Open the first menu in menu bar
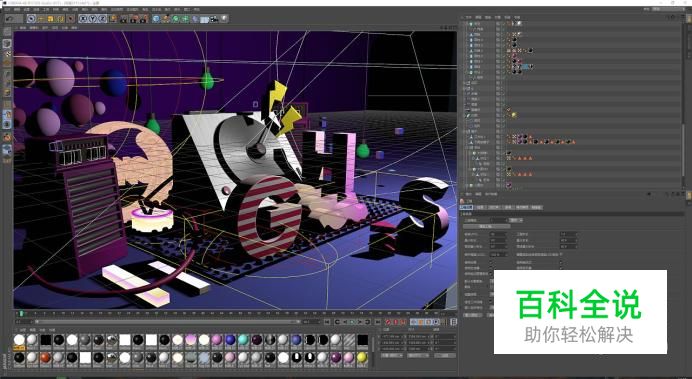This screenshot has width=692, height=379. click(6, 9)
